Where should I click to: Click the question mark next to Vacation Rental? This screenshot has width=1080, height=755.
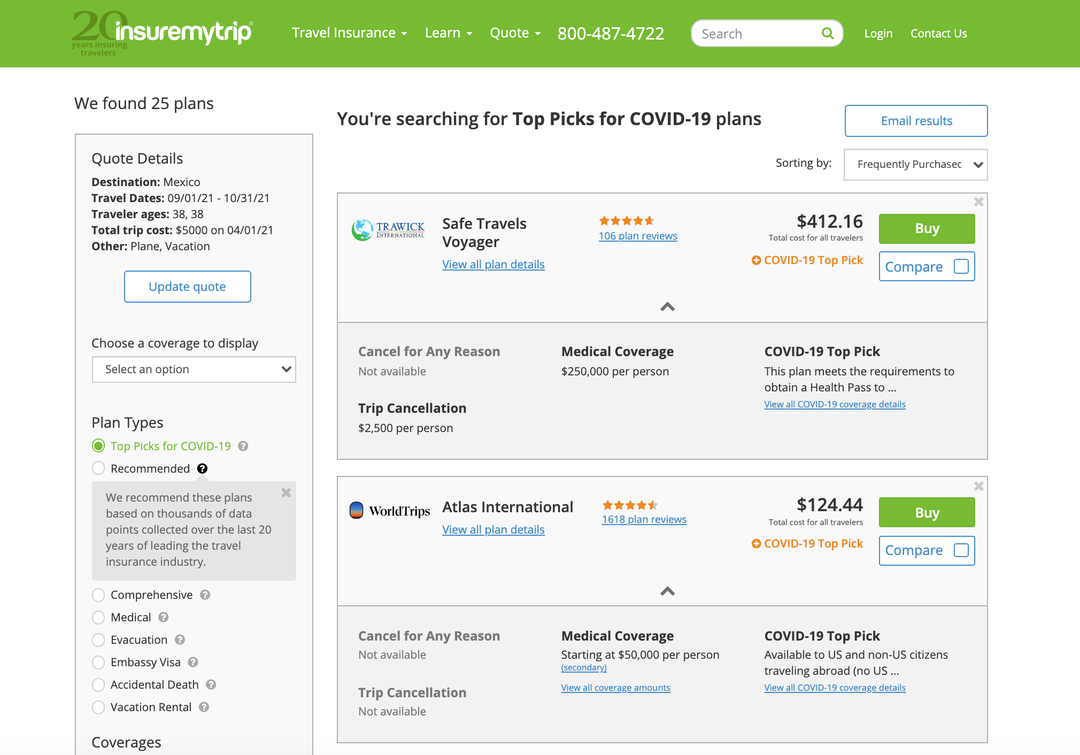(x=203, y=707)
